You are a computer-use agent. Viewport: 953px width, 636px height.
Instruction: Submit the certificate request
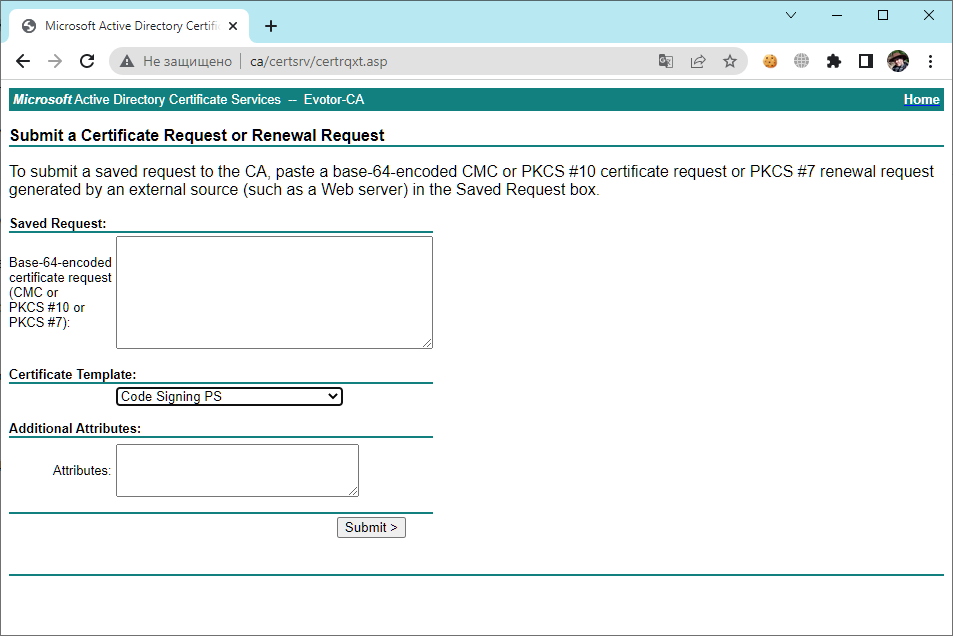coord(371,528)
